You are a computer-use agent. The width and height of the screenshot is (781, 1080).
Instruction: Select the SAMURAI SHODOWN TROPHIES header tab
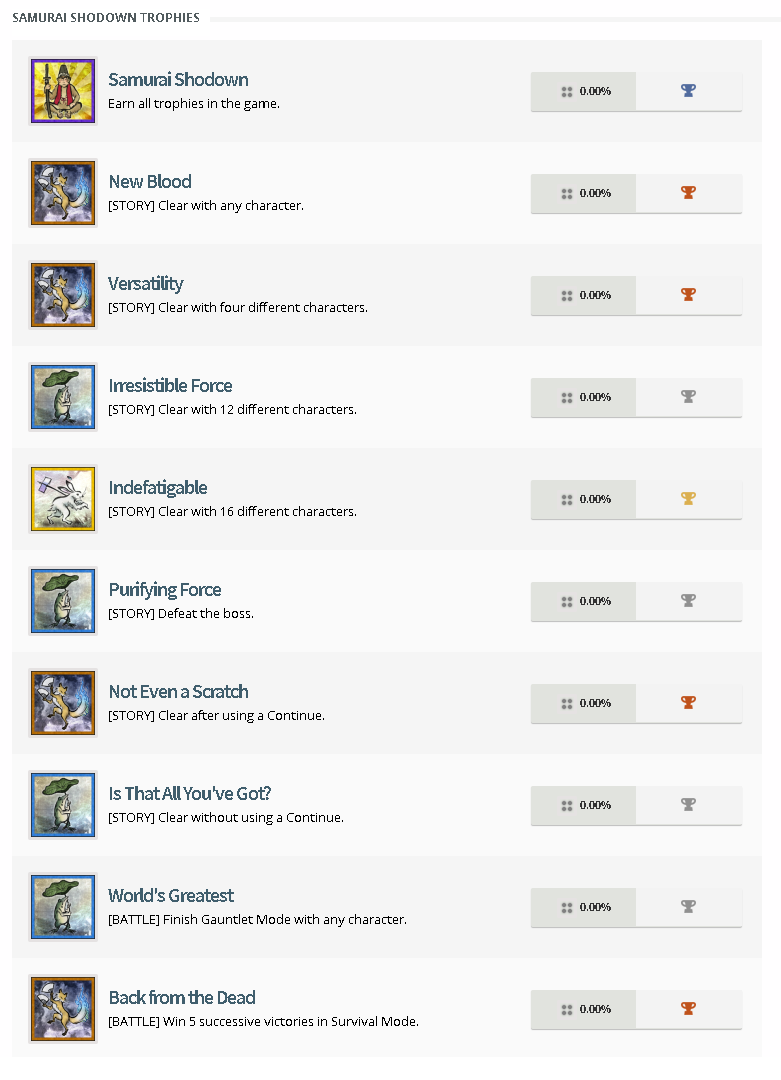coord(105,17)
